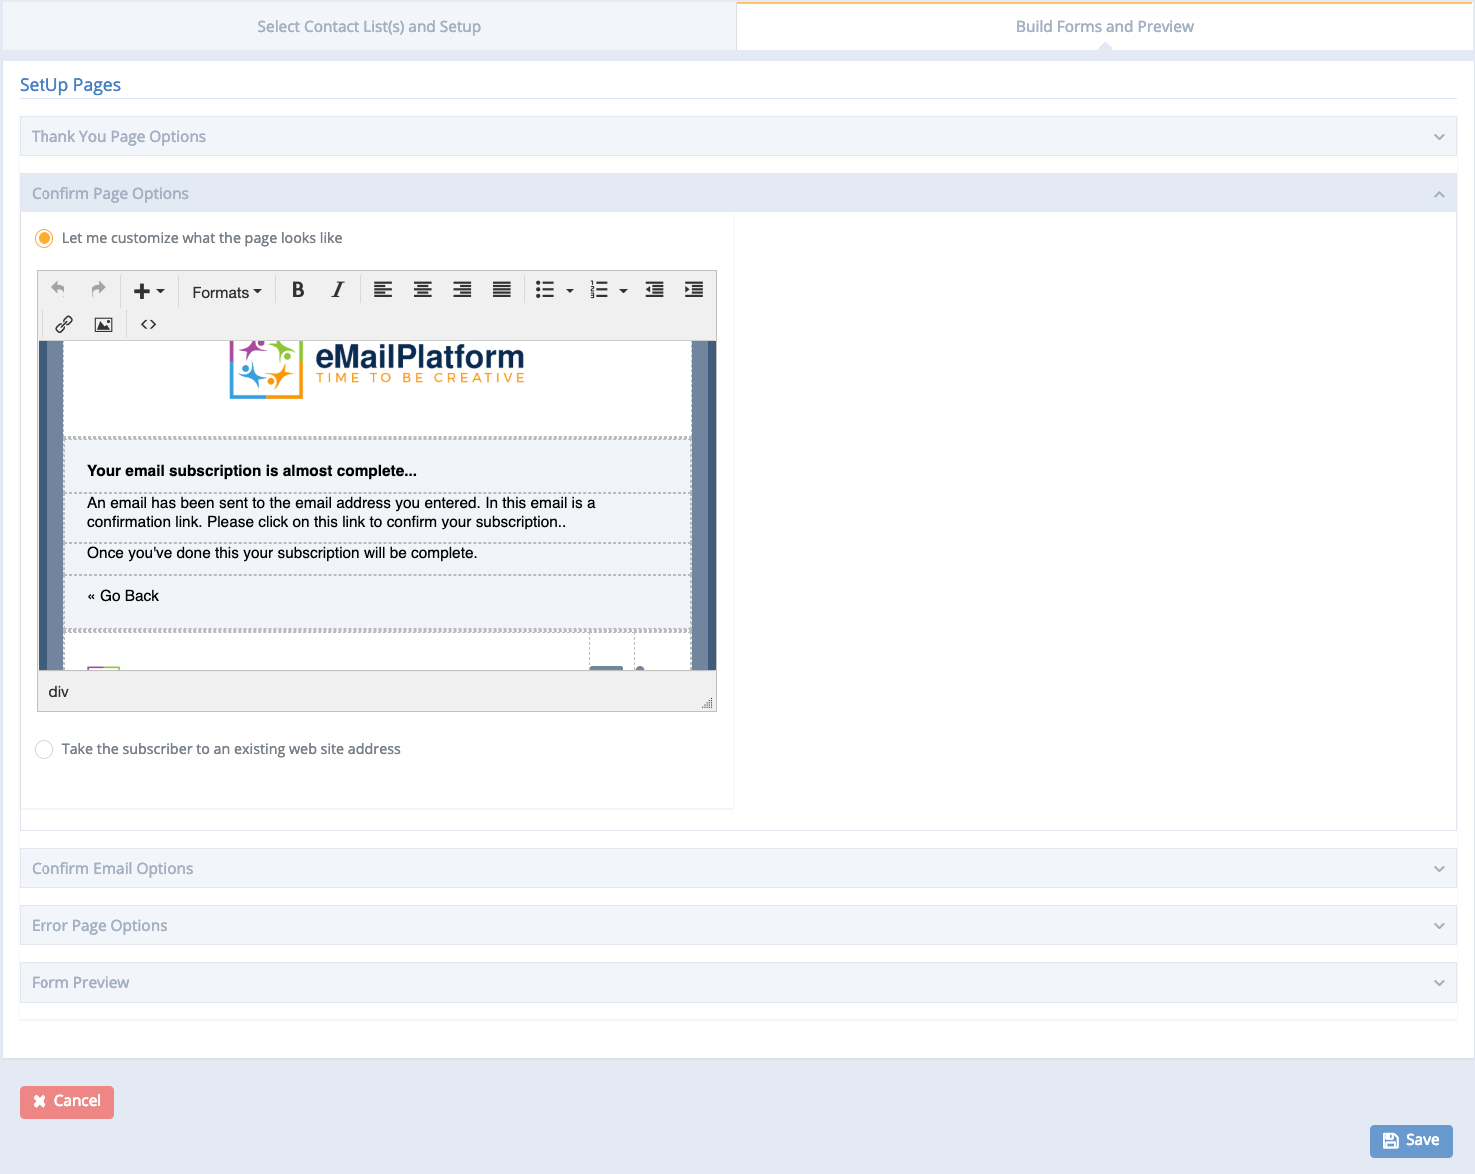Insert a link with the chain icon
The width and height of the screenshot is (1475, 1174).
coord(64,323)
